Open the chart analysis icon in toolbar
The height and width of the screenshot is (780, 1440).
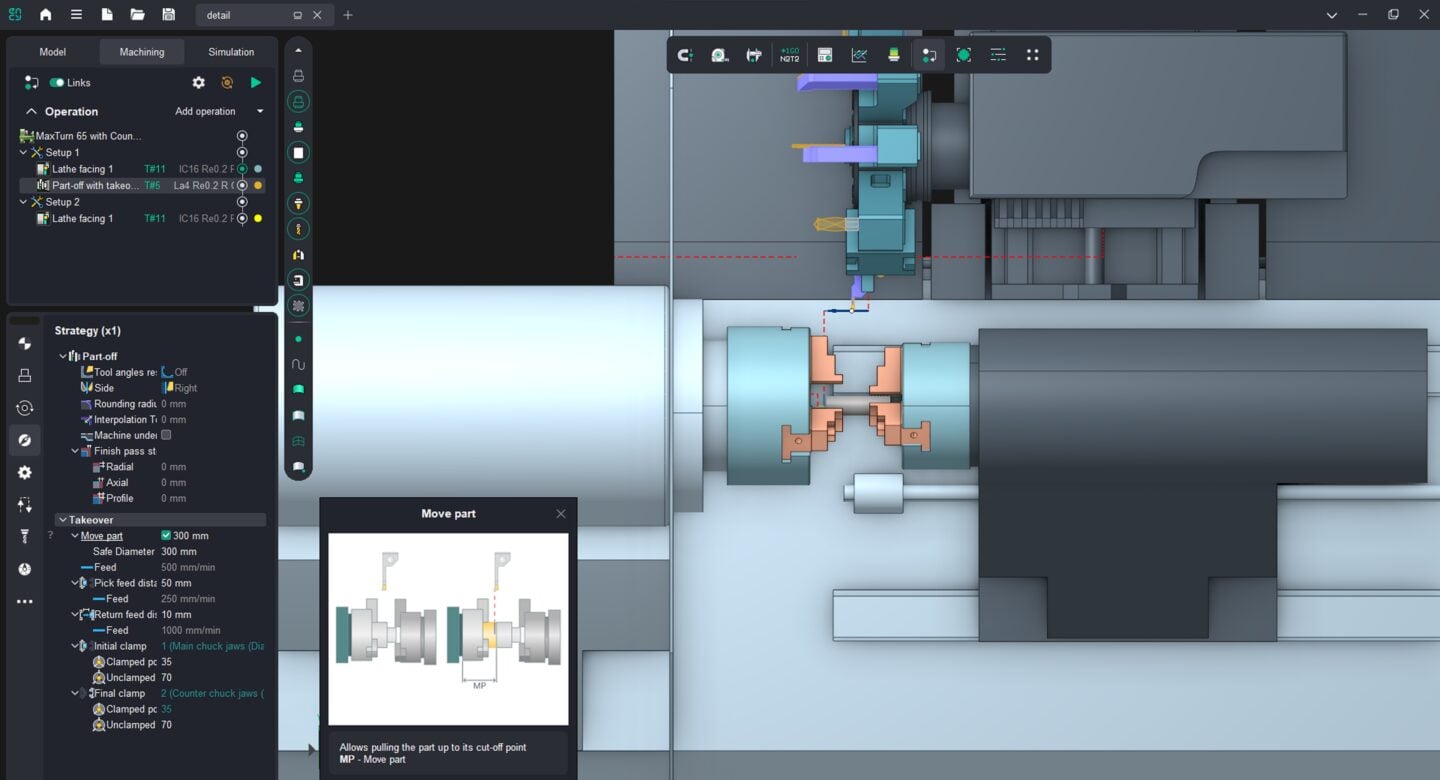pos(859,55)
